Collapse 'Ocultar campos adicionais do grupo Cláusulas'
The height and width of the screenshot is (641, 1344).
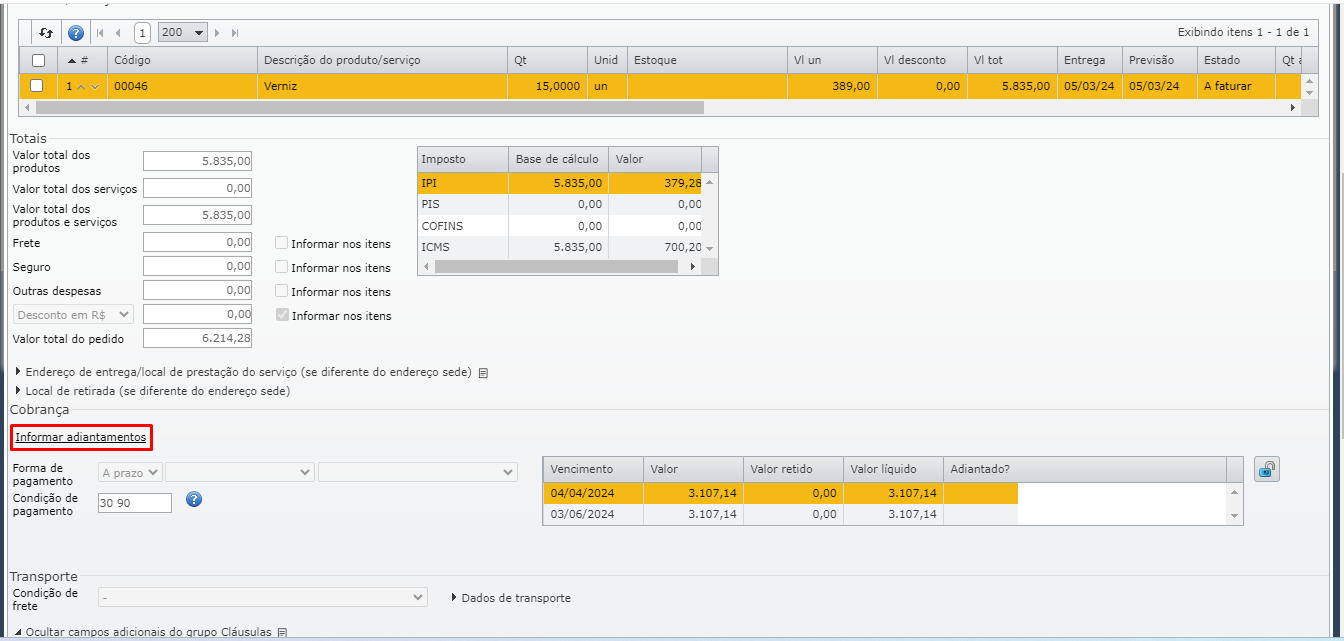150,632
